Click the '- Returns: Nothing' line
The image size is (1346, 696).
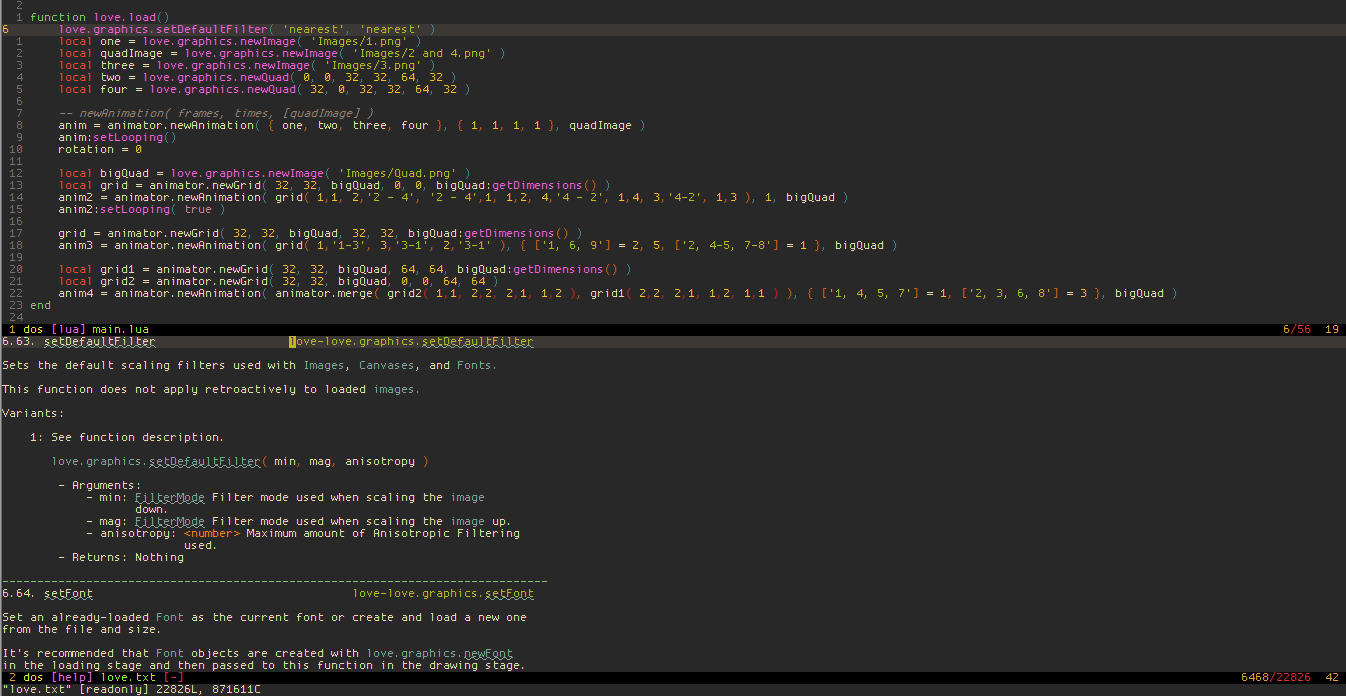(x=121, y=558)
